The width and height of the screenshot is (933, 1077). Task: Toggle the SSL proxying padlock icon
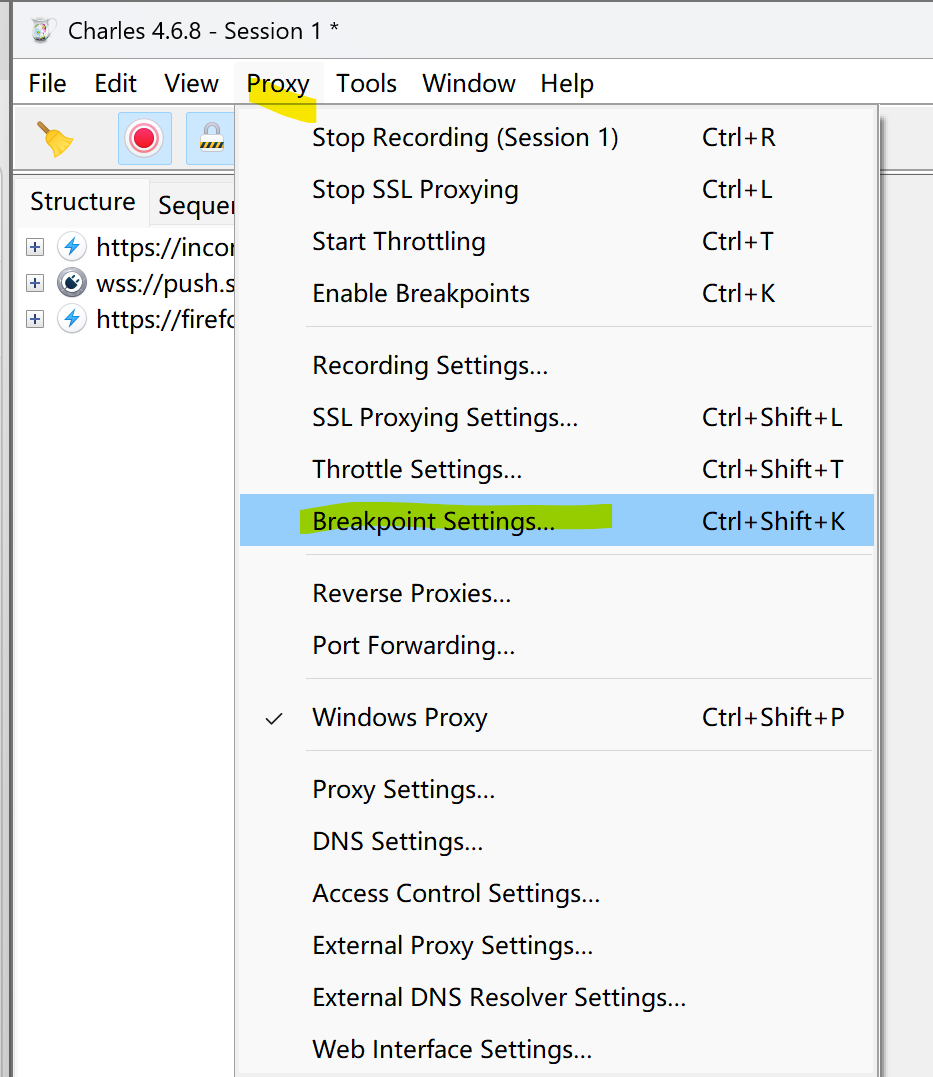pos(211,139)
